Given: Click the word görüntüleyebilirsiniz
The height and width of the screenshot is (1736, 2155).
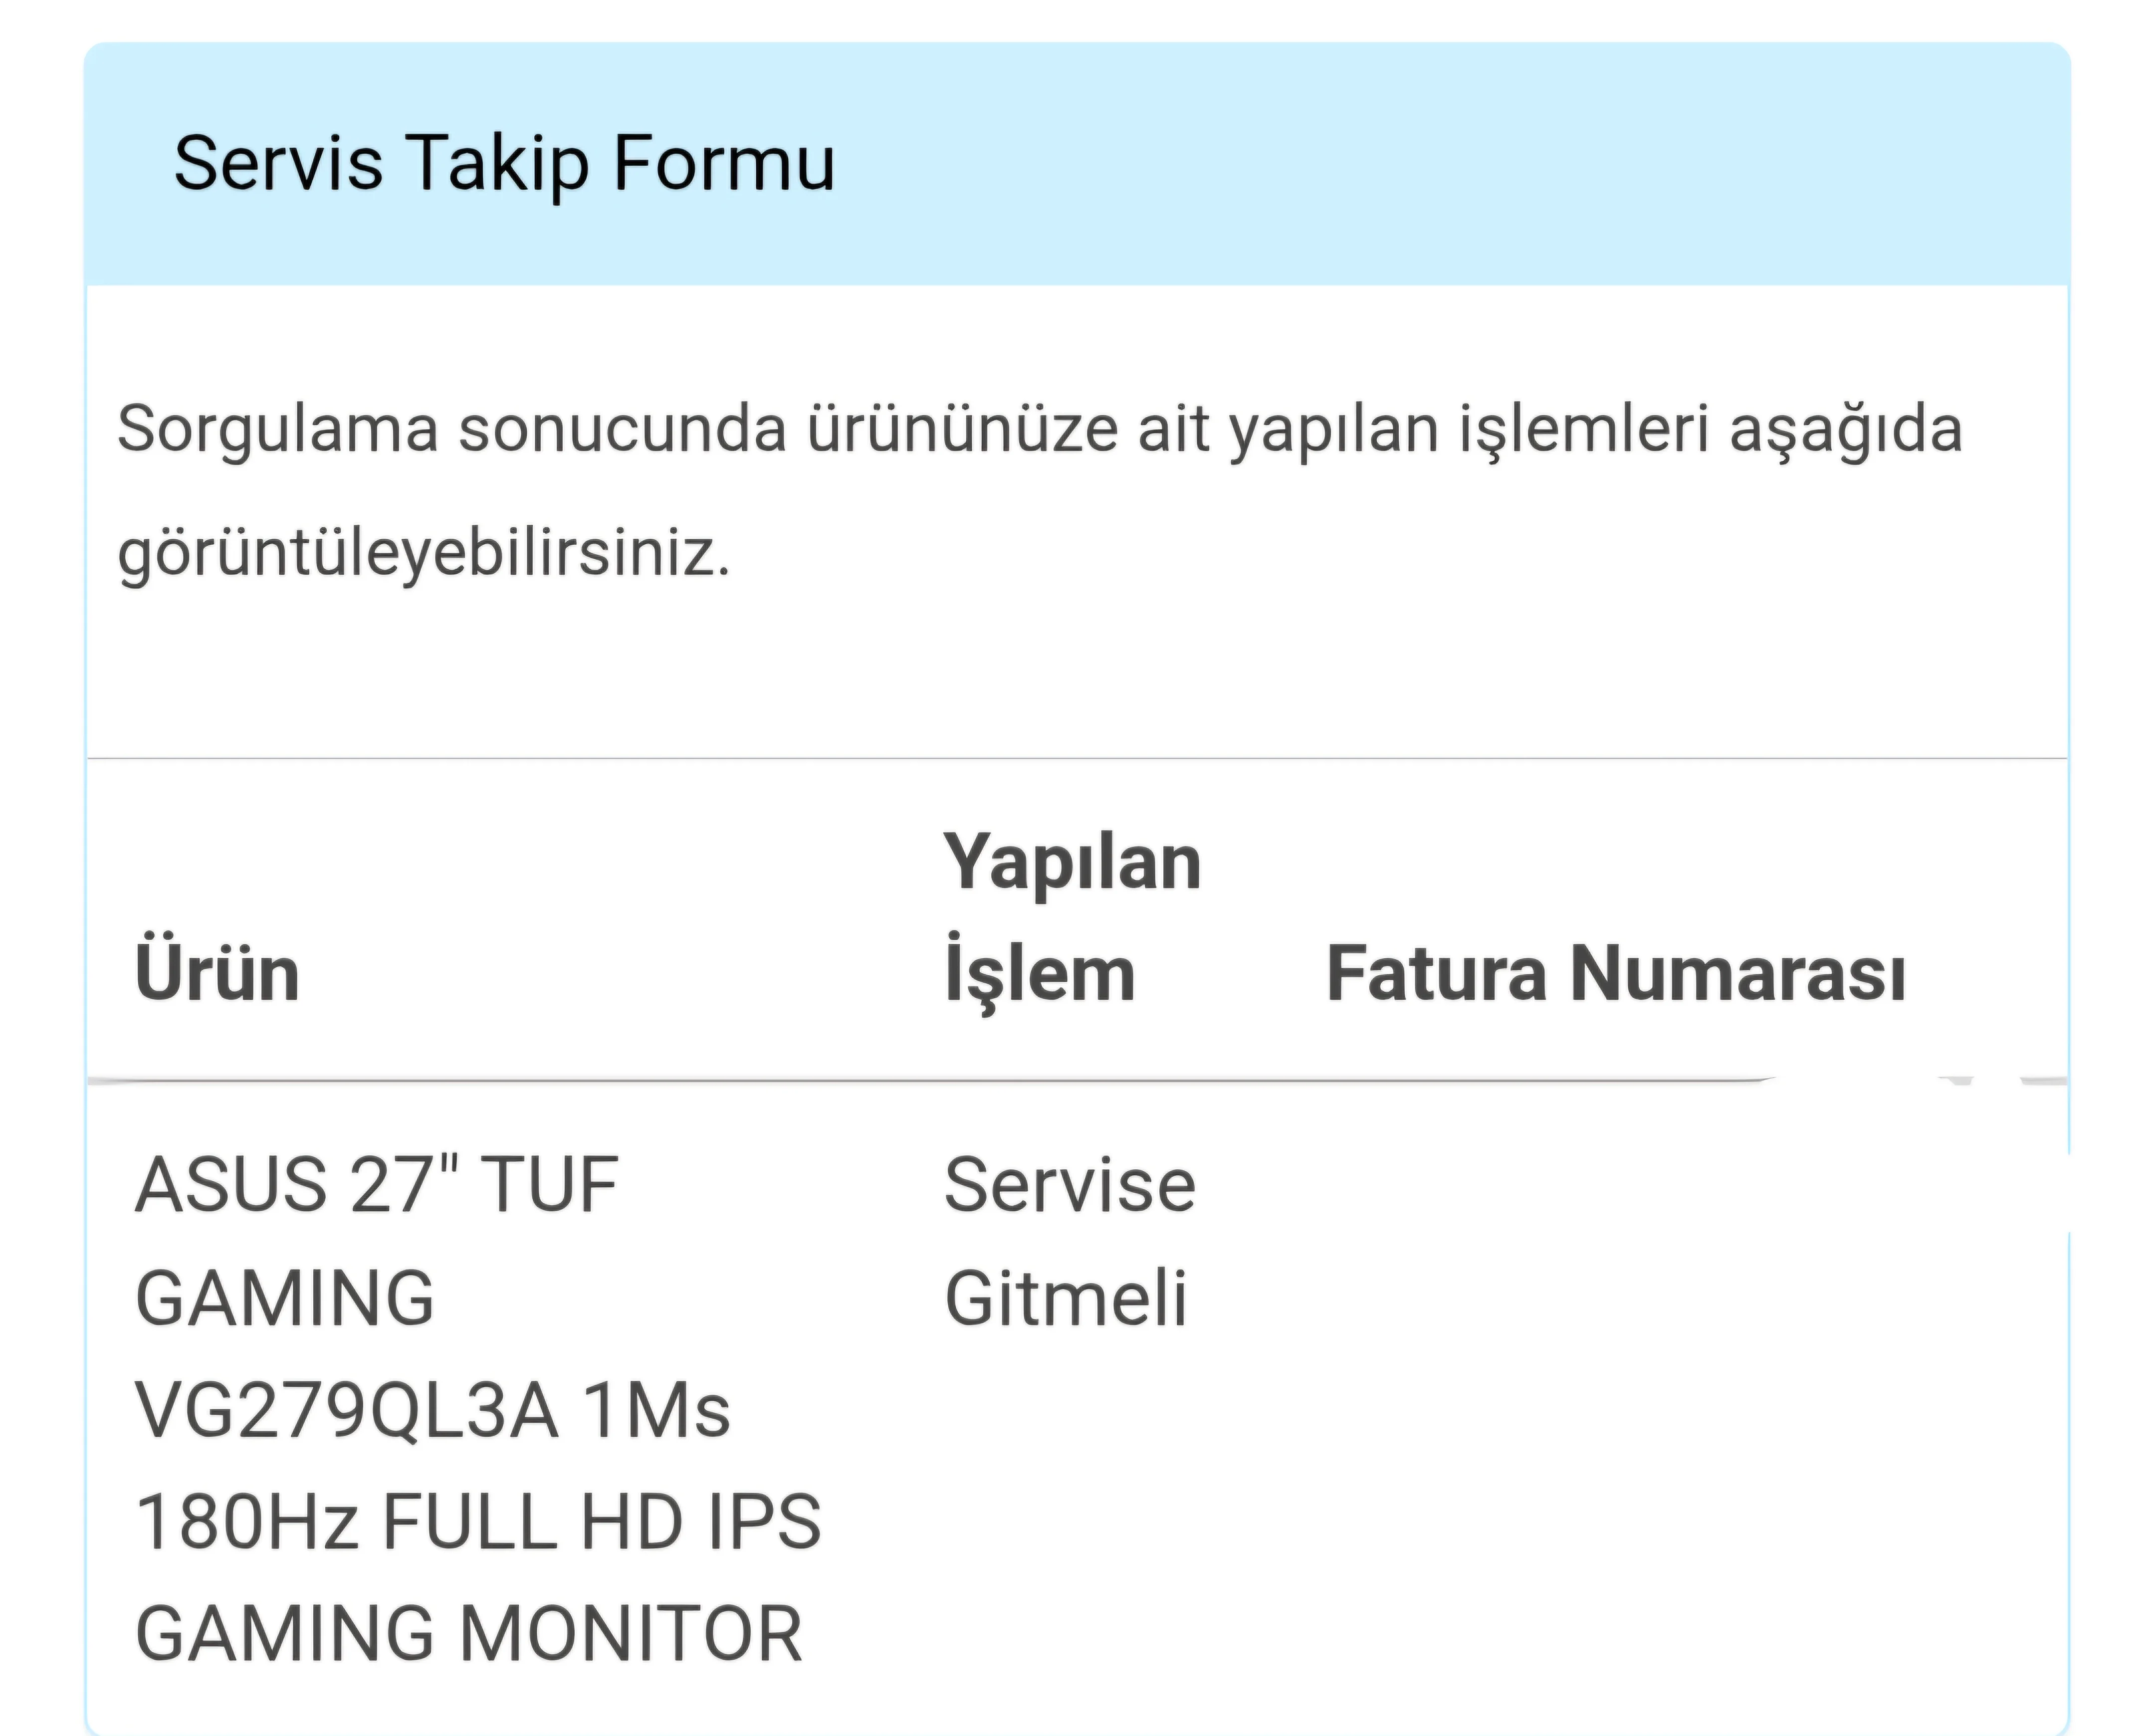Looking at the screenshot, I should coord(424,554).
